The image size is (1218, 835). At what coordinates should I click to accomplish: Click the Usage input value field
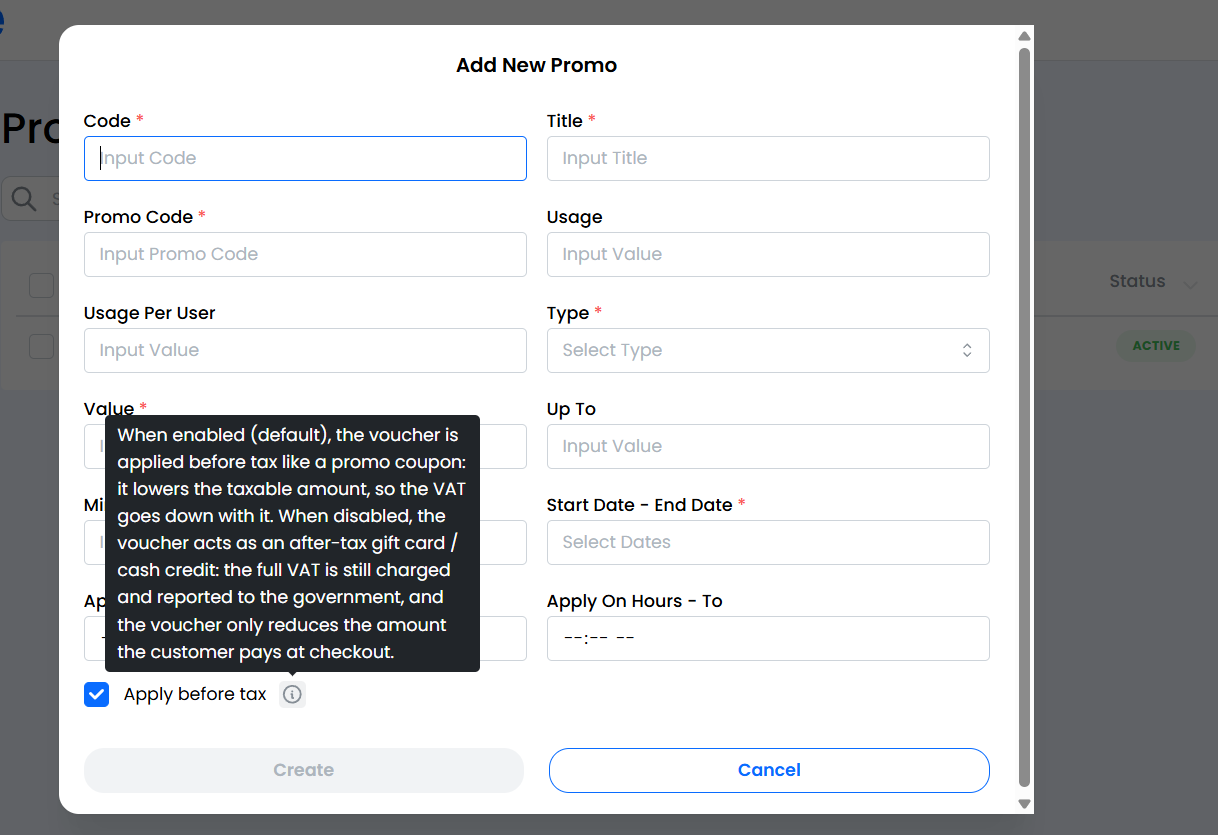768,254
